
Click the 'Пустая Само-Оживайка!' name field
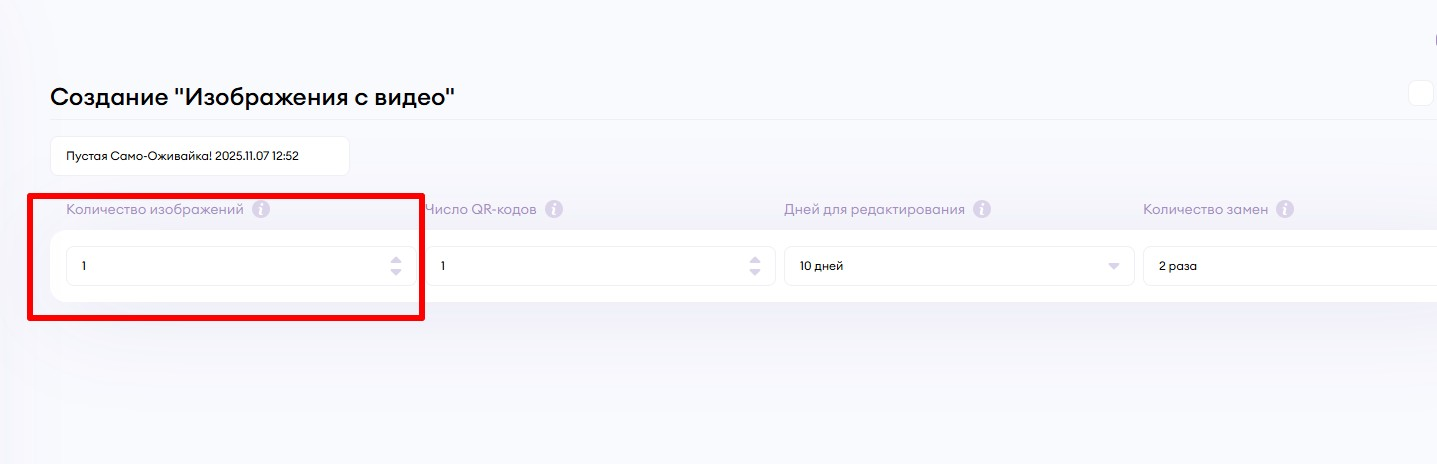(199, 156)
